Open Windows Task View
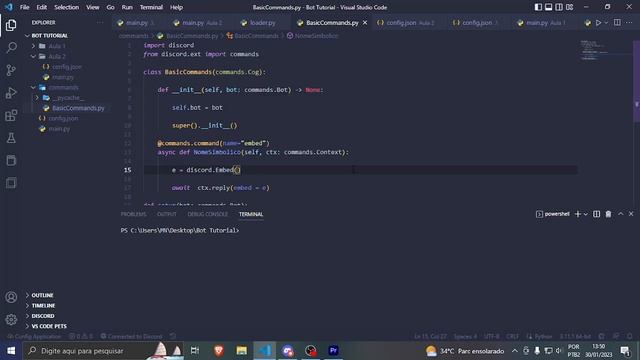This screenshot has width=640, height=360. tap(195, 351)
